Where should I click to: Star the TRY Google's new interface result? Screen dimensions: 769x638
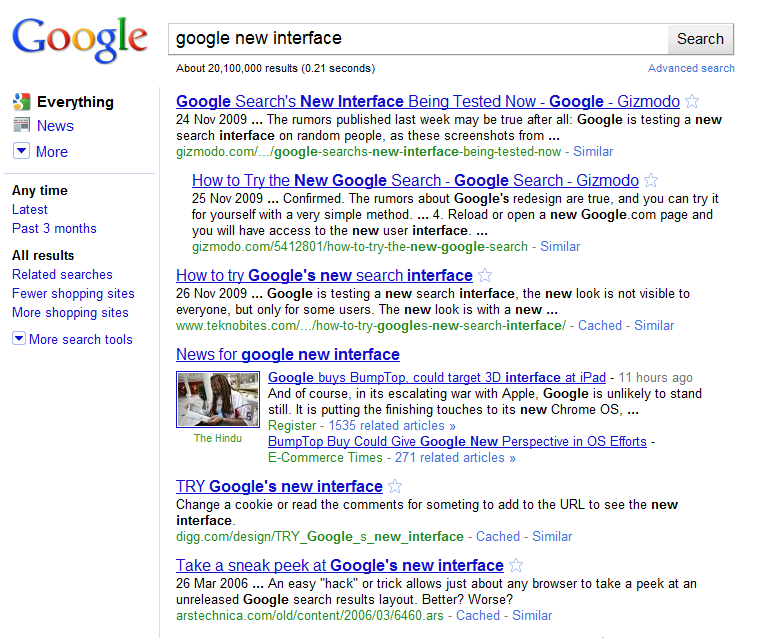[x=395, y=486]
